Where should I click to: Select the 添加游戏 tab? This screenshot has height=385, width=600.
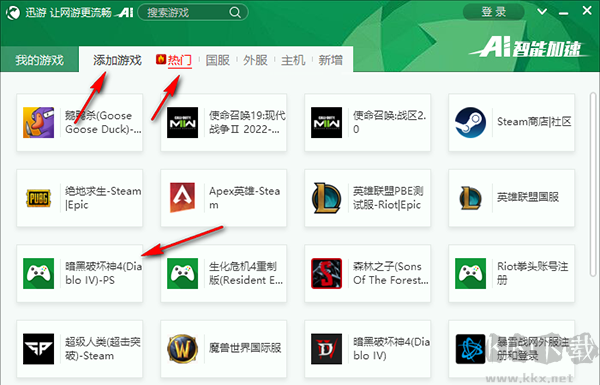[117, 60]
